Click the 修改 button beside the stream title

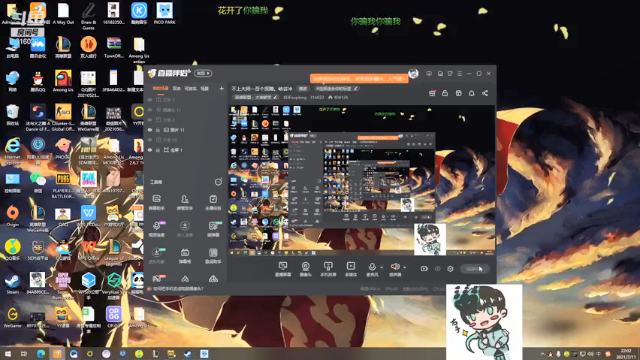tap(302, 89)
